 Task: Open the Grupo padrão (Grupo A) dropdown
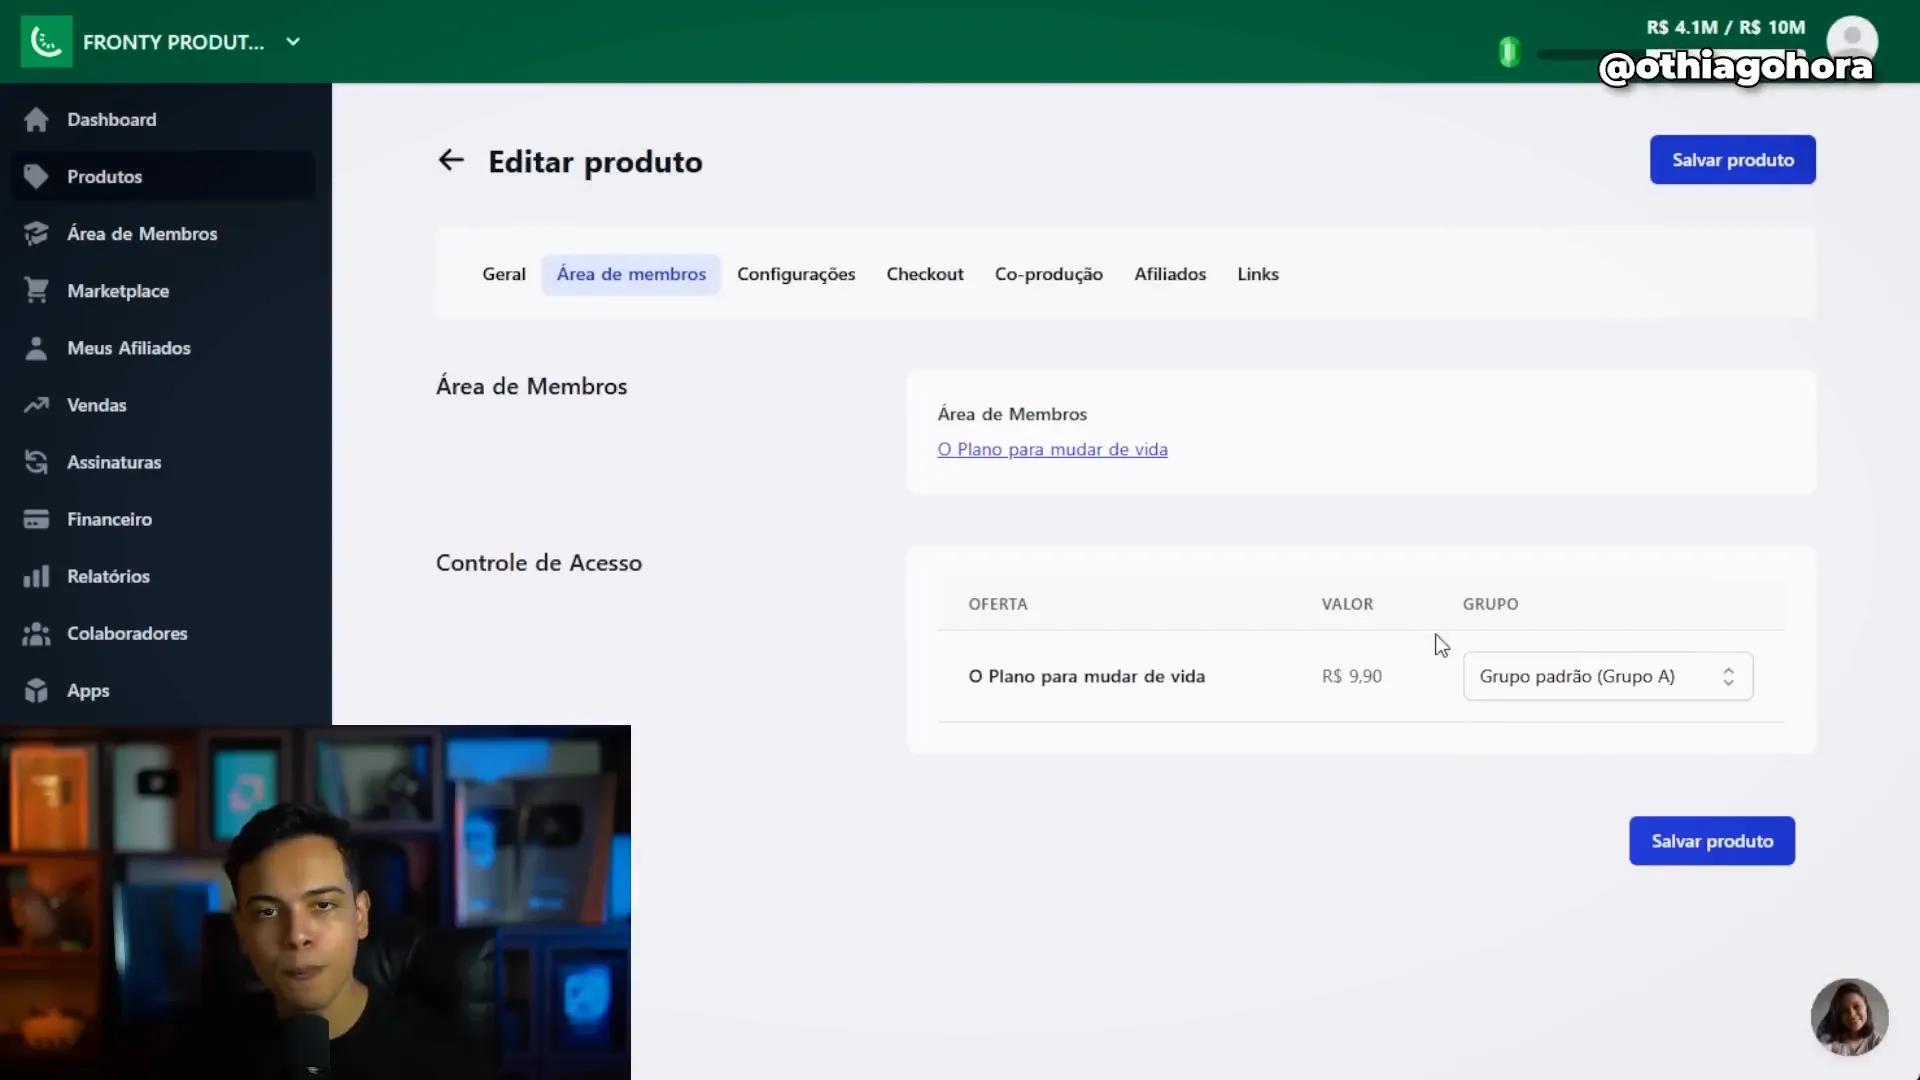(1607, 676)
